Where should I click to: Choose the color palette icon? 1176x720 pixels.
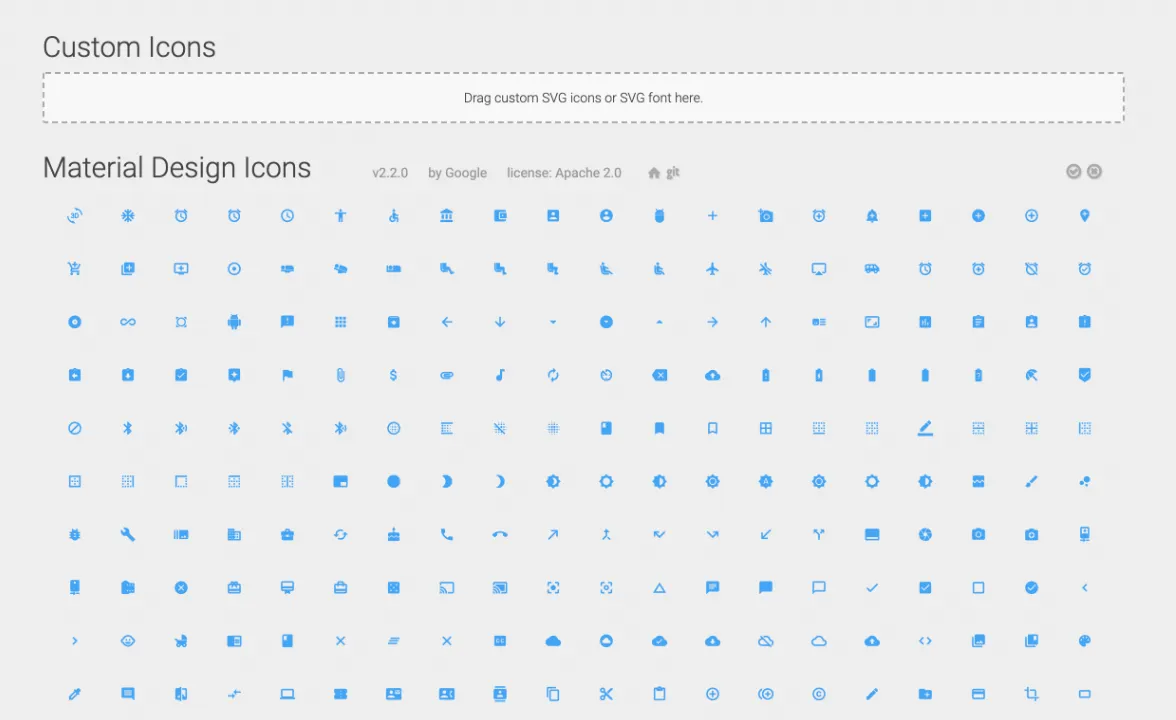[x=1084, y=640]
